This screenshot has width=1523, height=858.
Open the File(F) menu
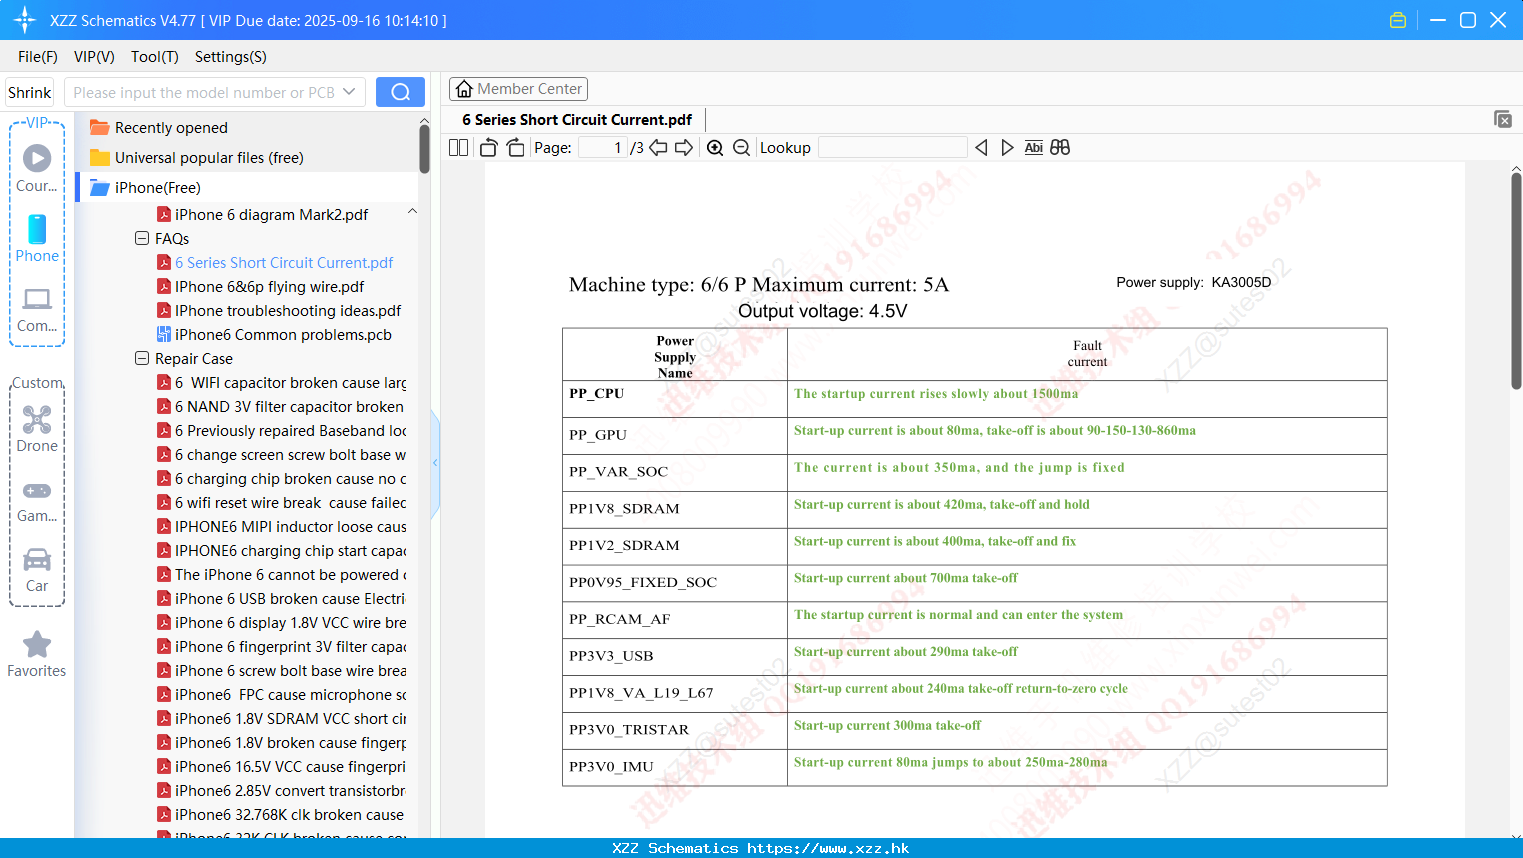click(x=38, y=57)
